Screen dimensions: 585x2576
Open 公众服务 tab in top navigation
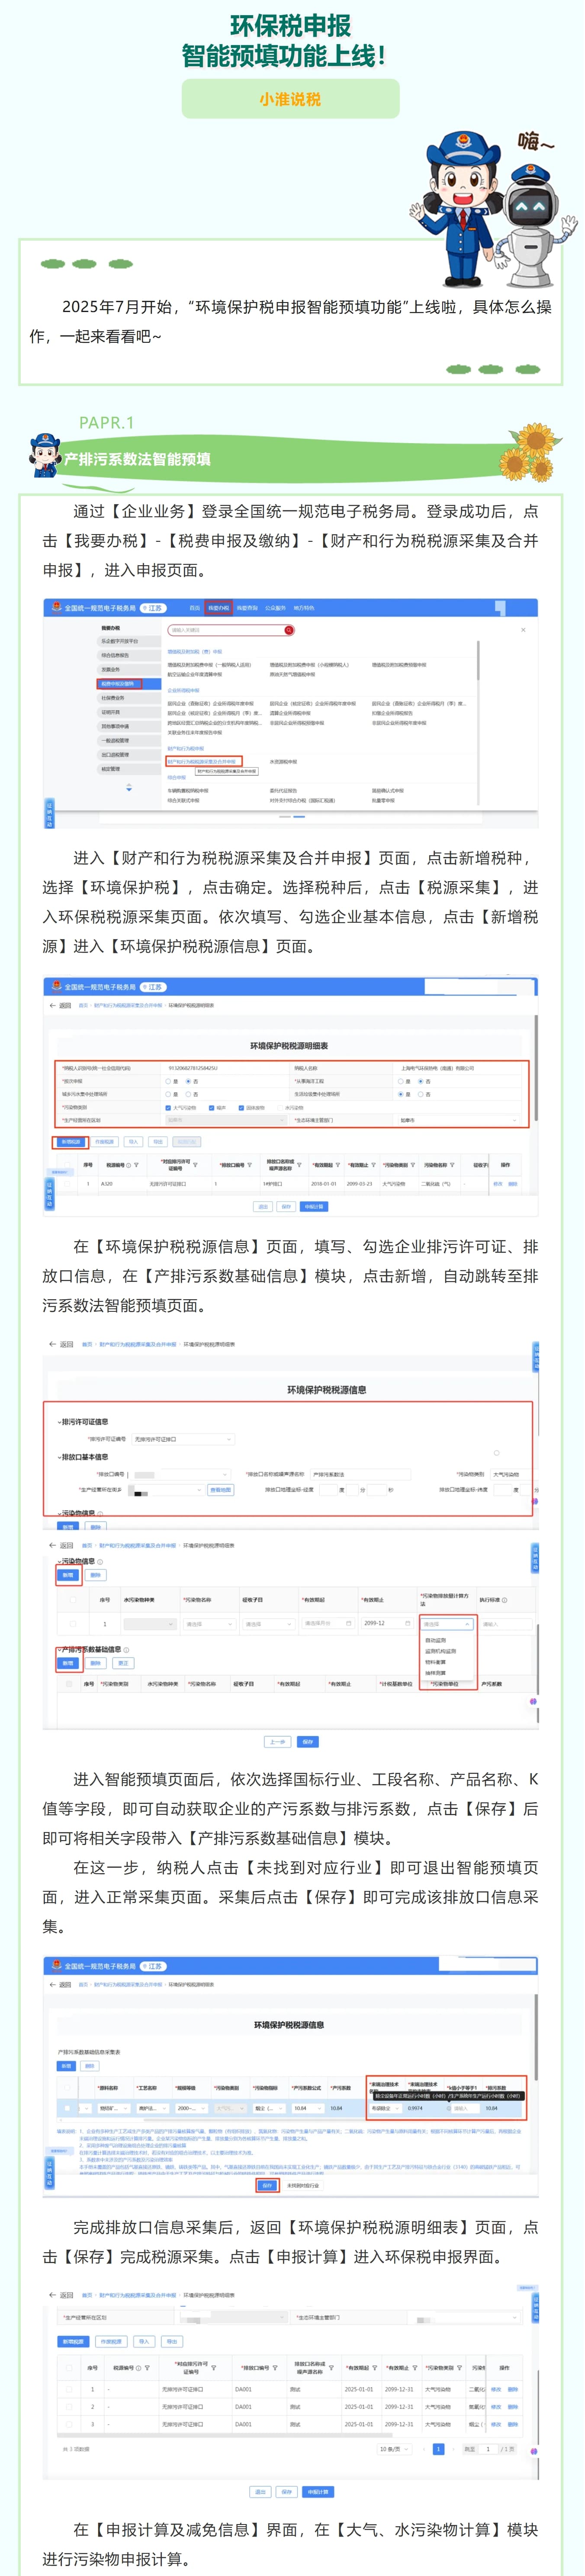coord(275,608)
